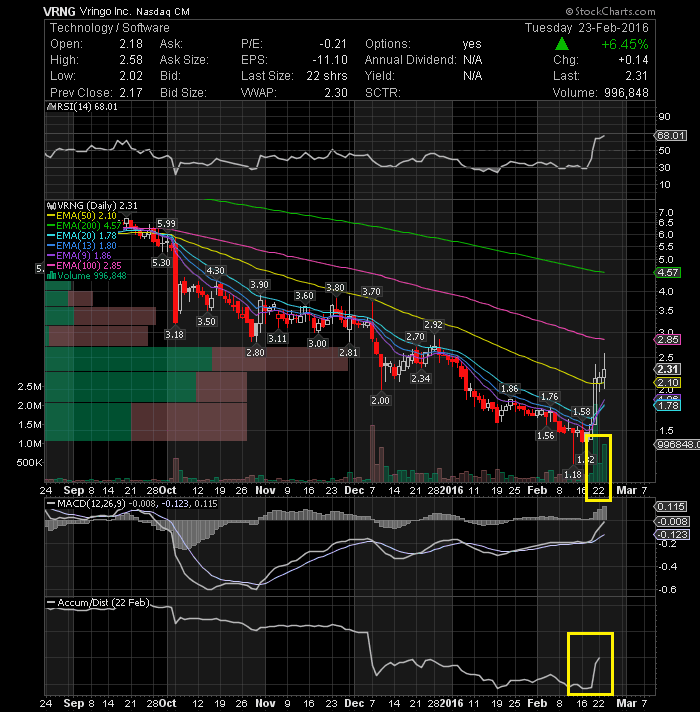This screenshot has height=712, width=700.
Task: Click the yellow line swatch before EMA(50)
Action: (51, 216)
